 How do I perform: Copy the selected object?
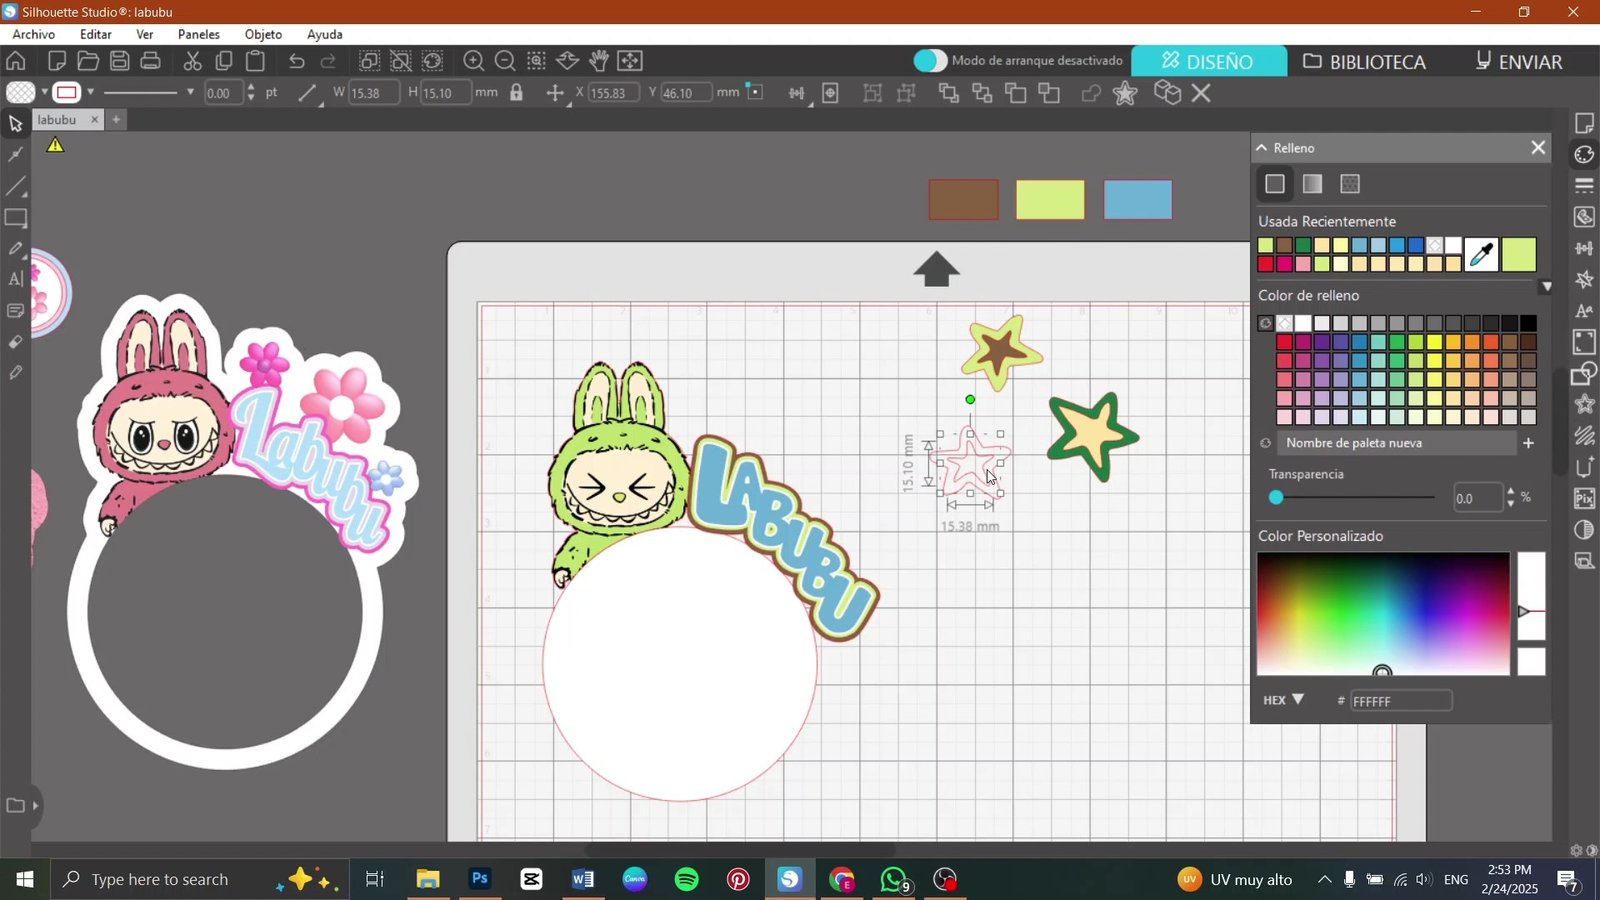click(x=224, y=61)
